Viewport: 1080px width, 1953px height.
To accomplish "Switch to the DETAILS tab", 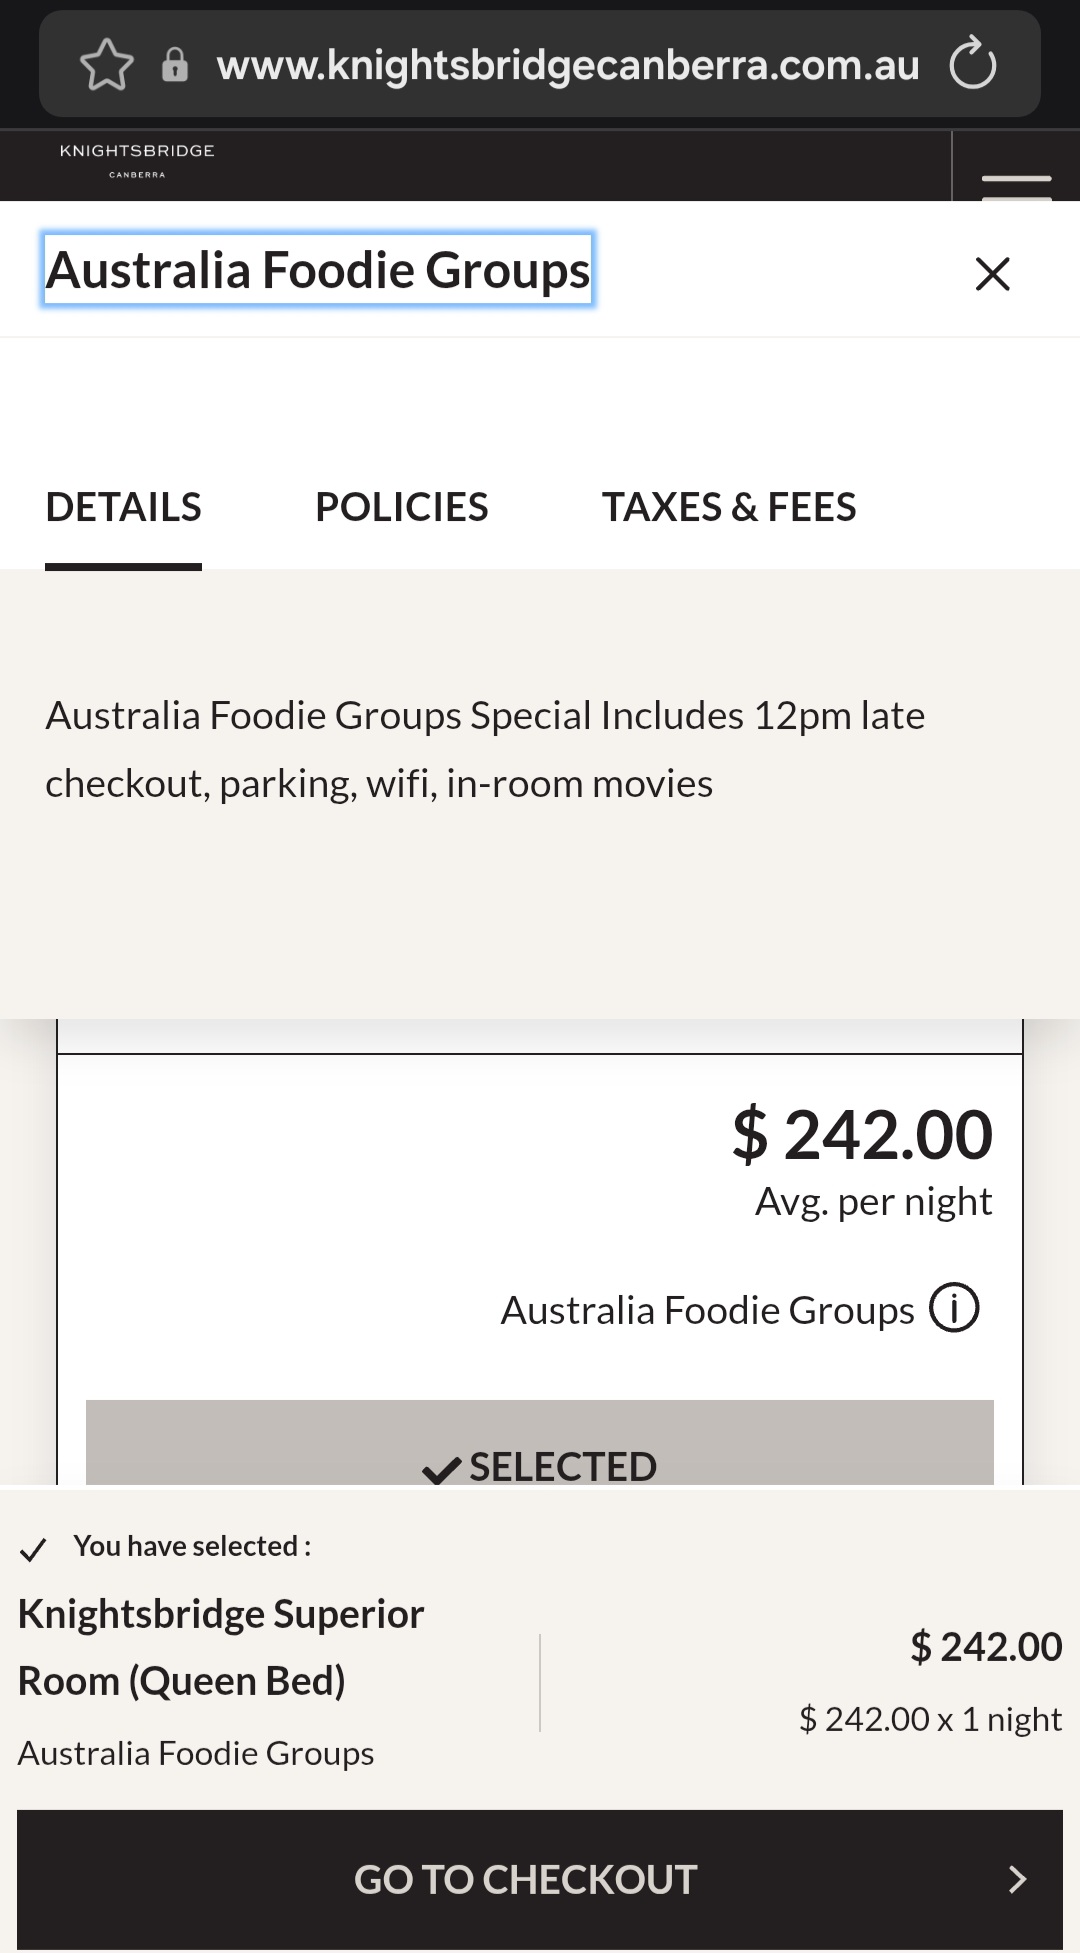I will 123,507.
